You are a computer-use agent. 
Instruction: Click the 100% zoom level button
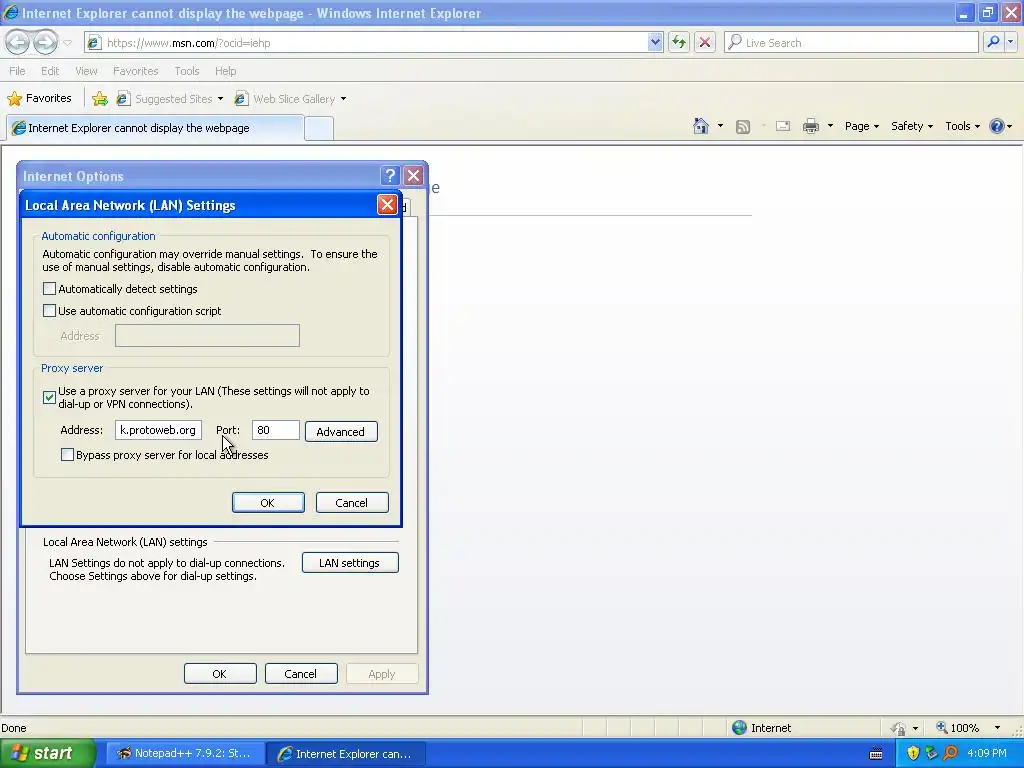[957, 728]
